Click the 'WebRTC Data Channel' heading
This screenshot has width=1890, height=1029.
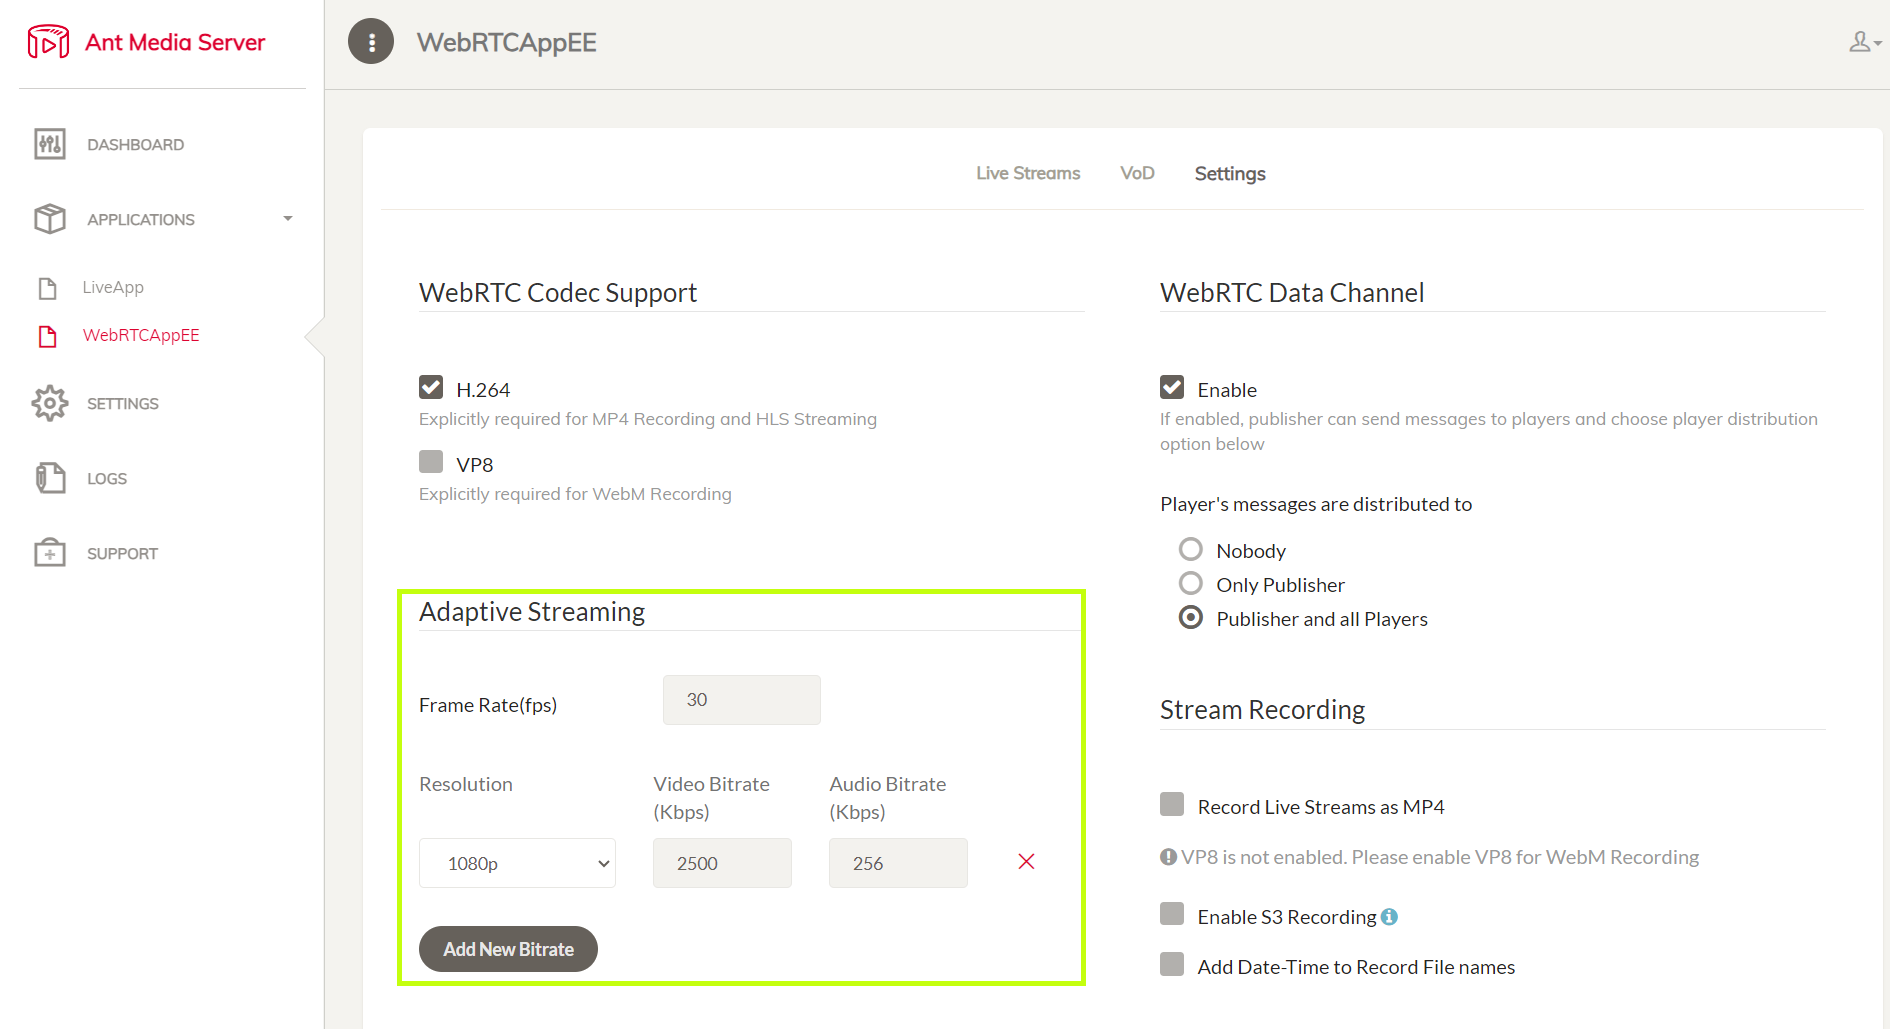pyautogui.click(x=1292, y=293)
